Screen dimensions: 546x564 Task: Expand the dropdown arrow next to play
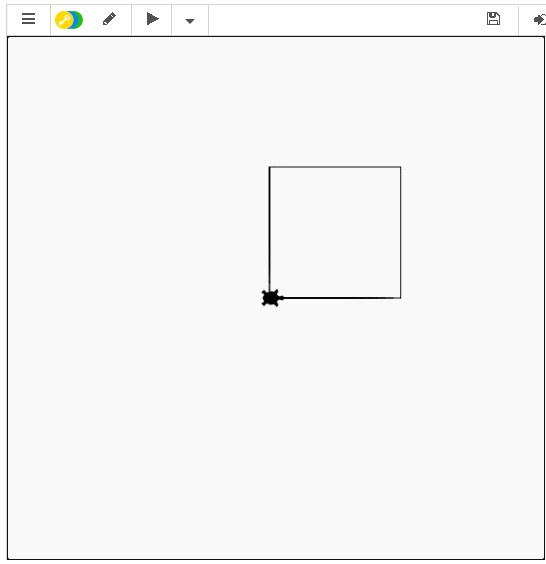coord(190,21)
